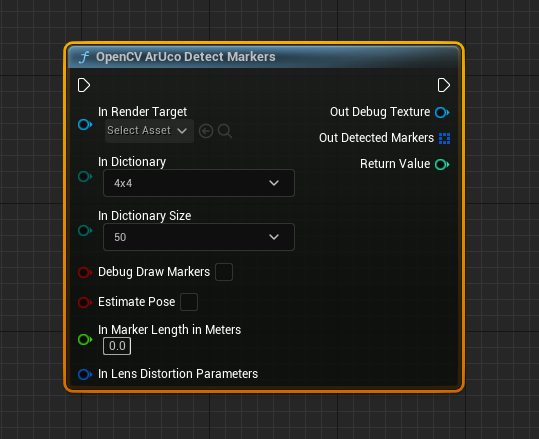The image size is (539, 439).
Task: Click the Out Detected Markers label
Action: 376,138
